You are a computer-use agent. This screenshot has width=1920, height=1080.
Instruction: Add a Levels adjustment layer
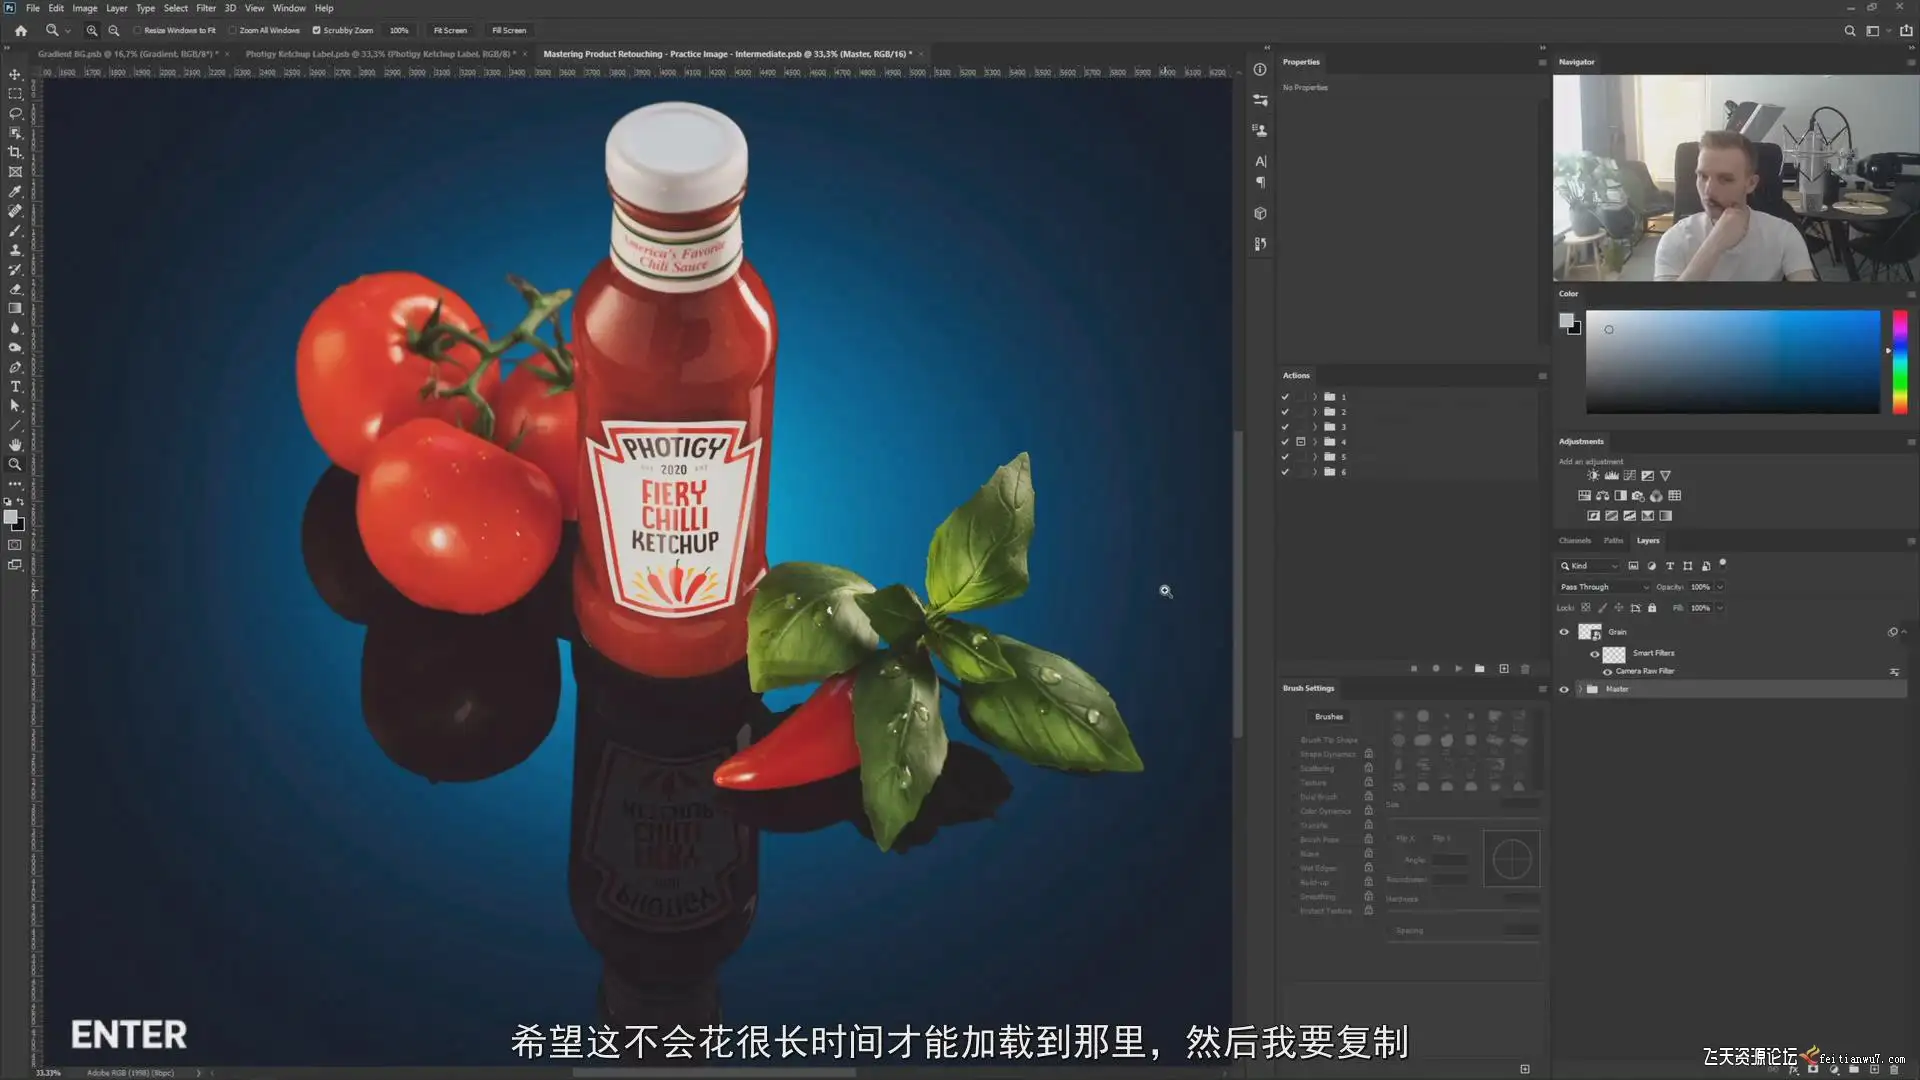pos(1611,476)
